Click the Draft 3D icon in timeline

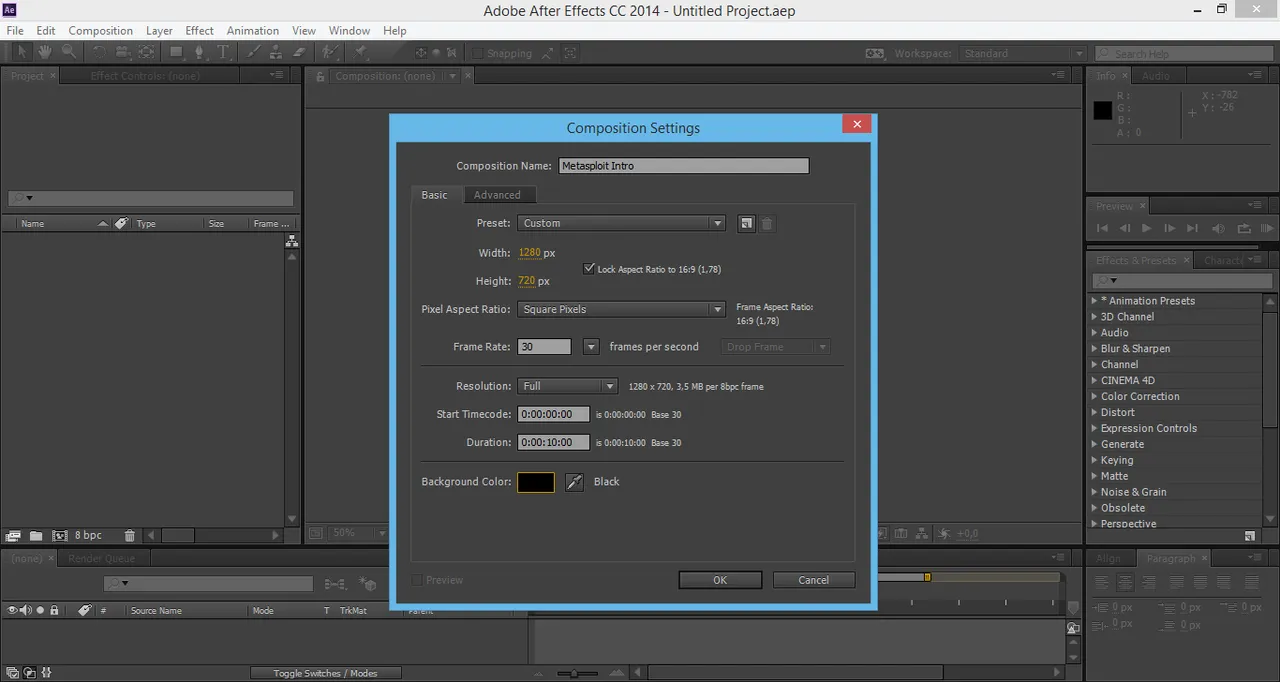(x=368, y=584)
